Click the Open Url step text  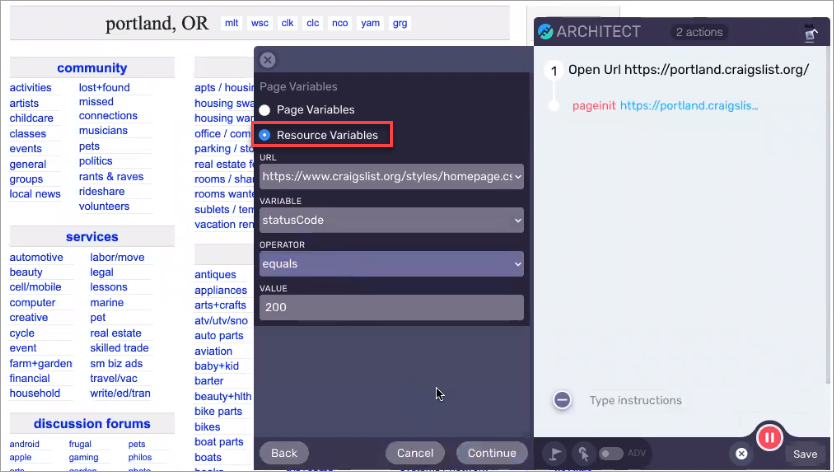click(688, 70)
